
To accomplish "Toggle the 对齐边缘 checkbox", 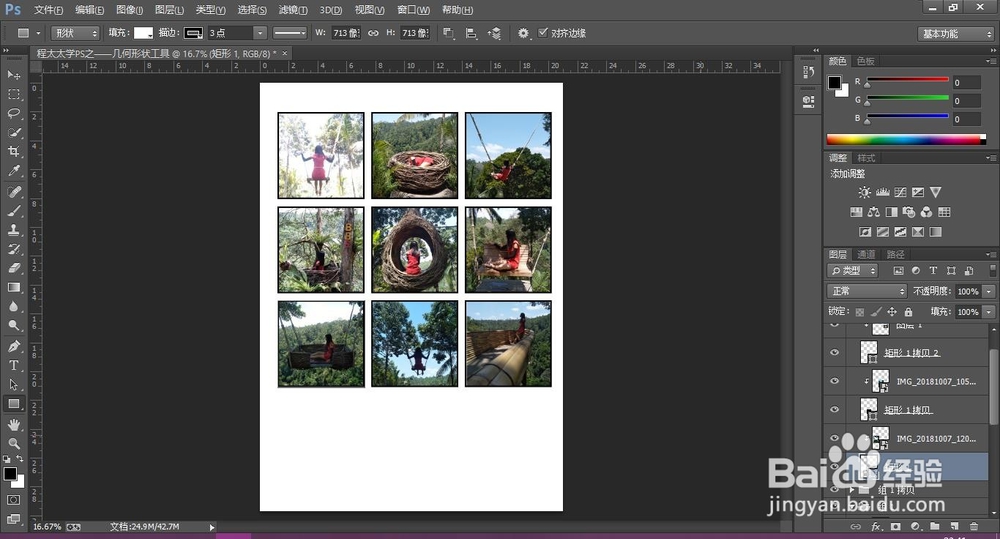I will click(543, 33).
